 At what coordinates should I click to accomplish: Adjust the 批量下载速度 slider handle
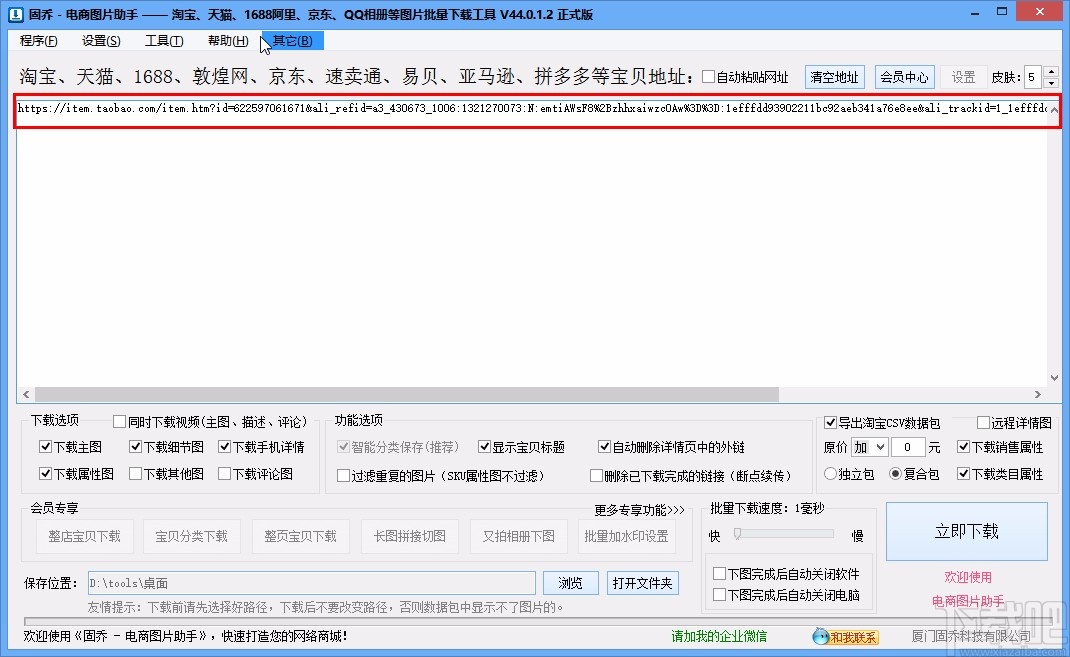point(738,534)
